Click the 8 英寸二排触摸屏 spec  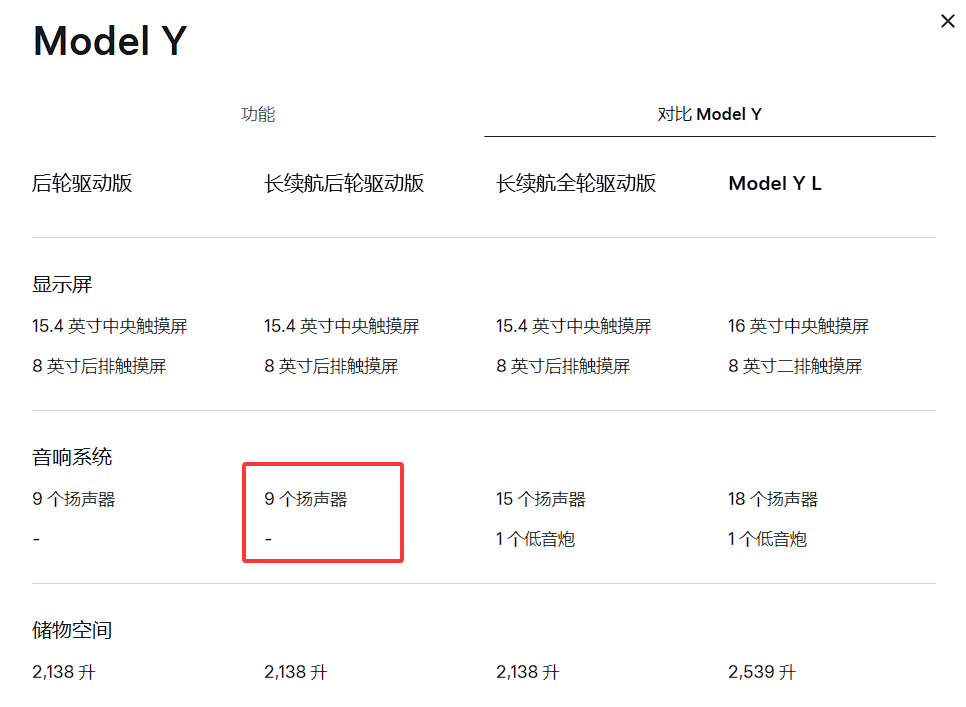click(795, 367)
